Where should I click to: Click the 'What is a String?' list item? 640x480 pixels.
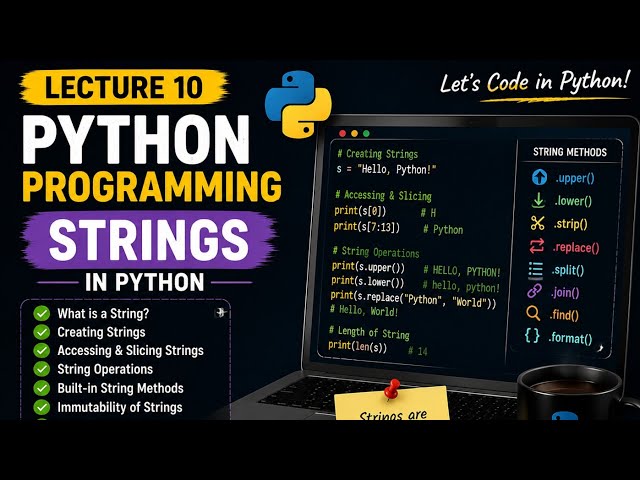[103, 313]
